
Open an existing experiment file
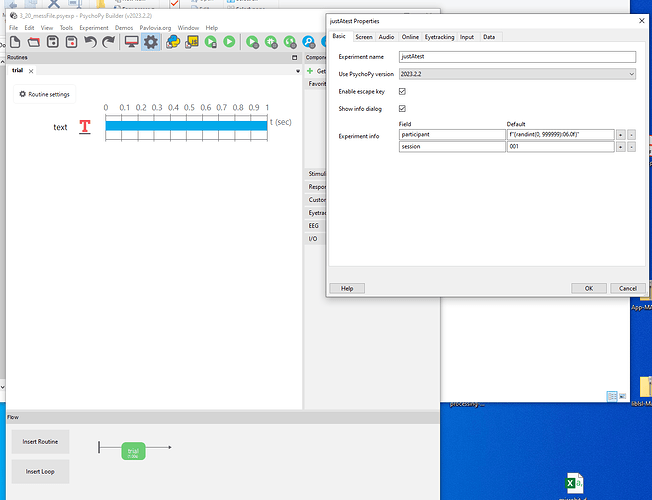click(x=34, y=42)
